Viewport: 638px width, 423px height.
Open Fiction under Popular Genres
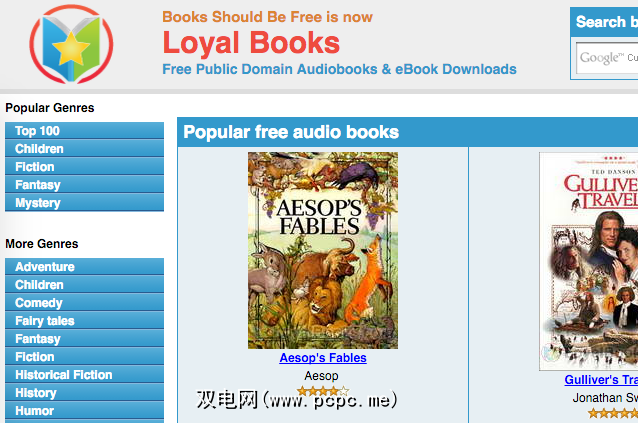(84, 166)
